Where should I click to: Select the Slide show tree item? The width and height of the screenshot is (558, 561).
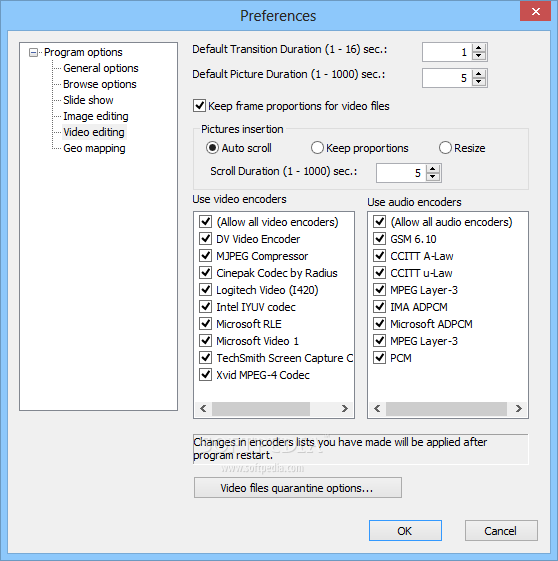(88, 100)
